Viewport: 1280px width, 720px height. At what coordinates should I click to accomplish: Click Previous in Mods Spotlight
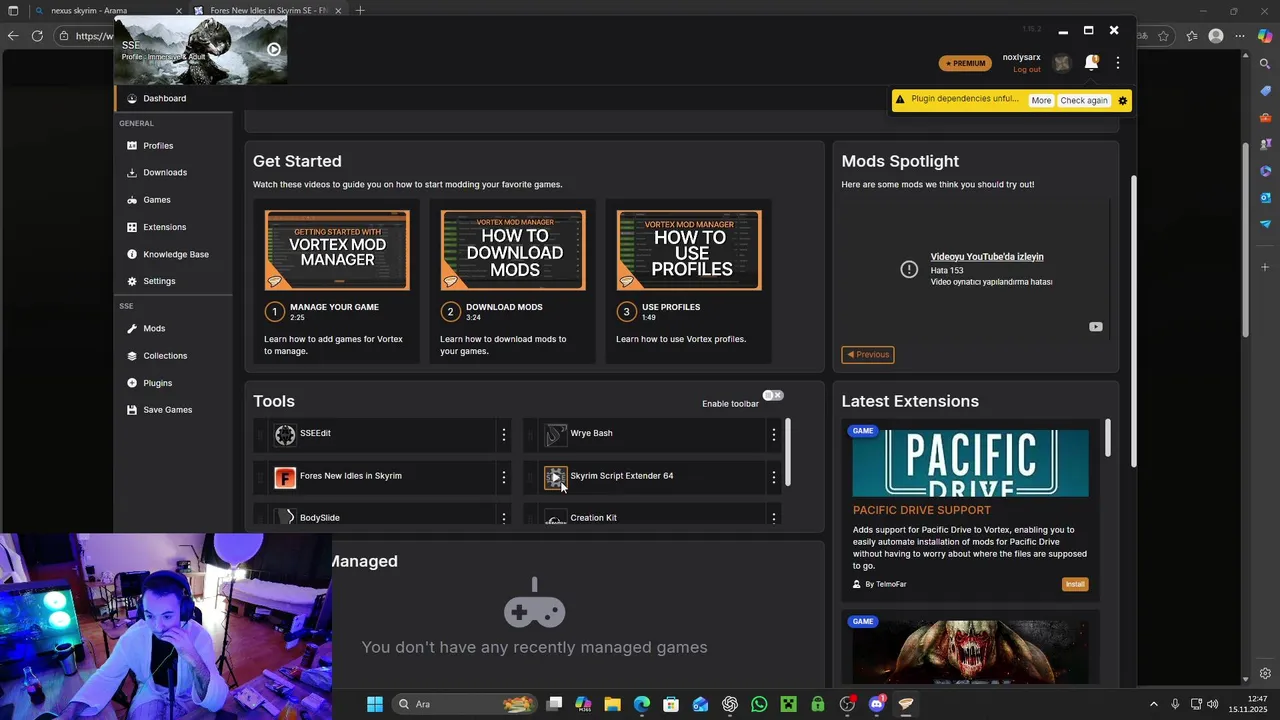(x=868, y=354)
